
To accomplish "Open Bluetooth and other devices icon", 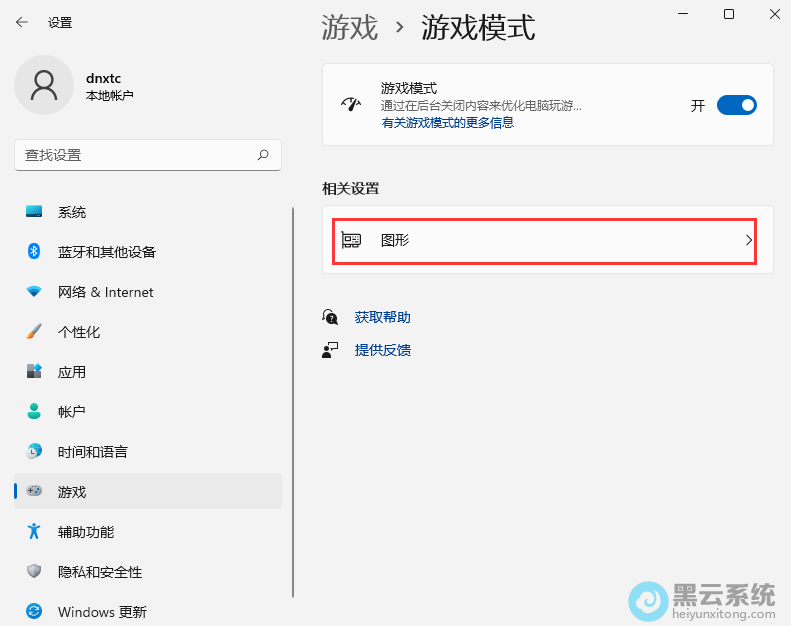I will [34, 252].
